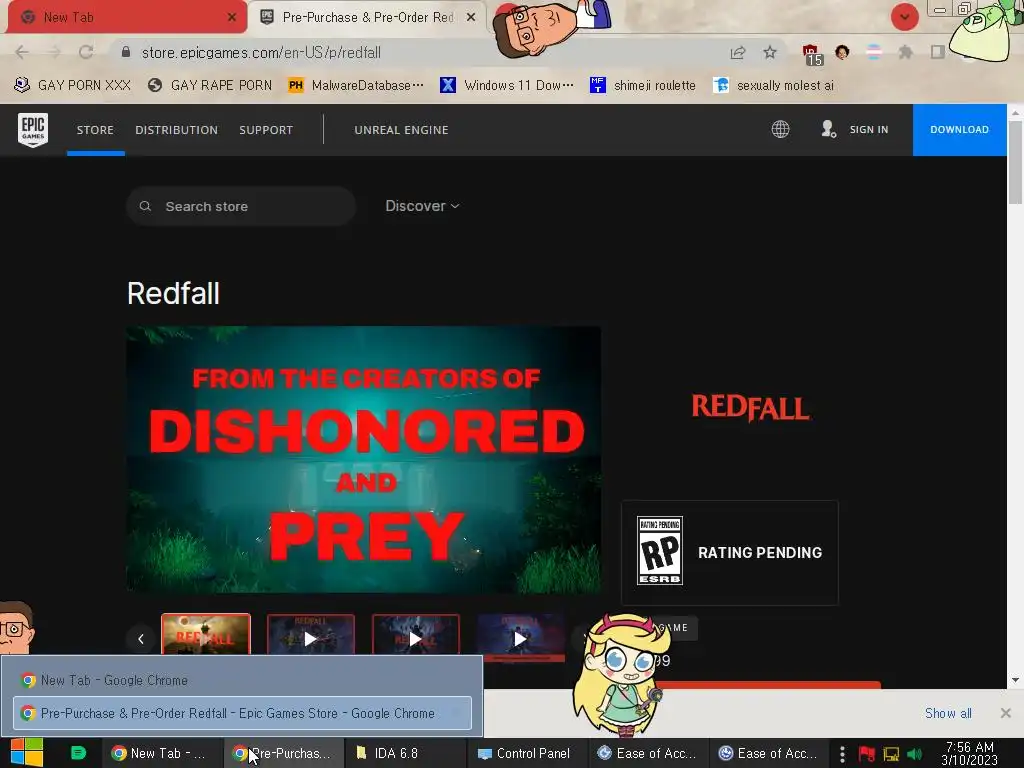
Task: Click the scrollbar up arrow
Action: point(1015,112)
